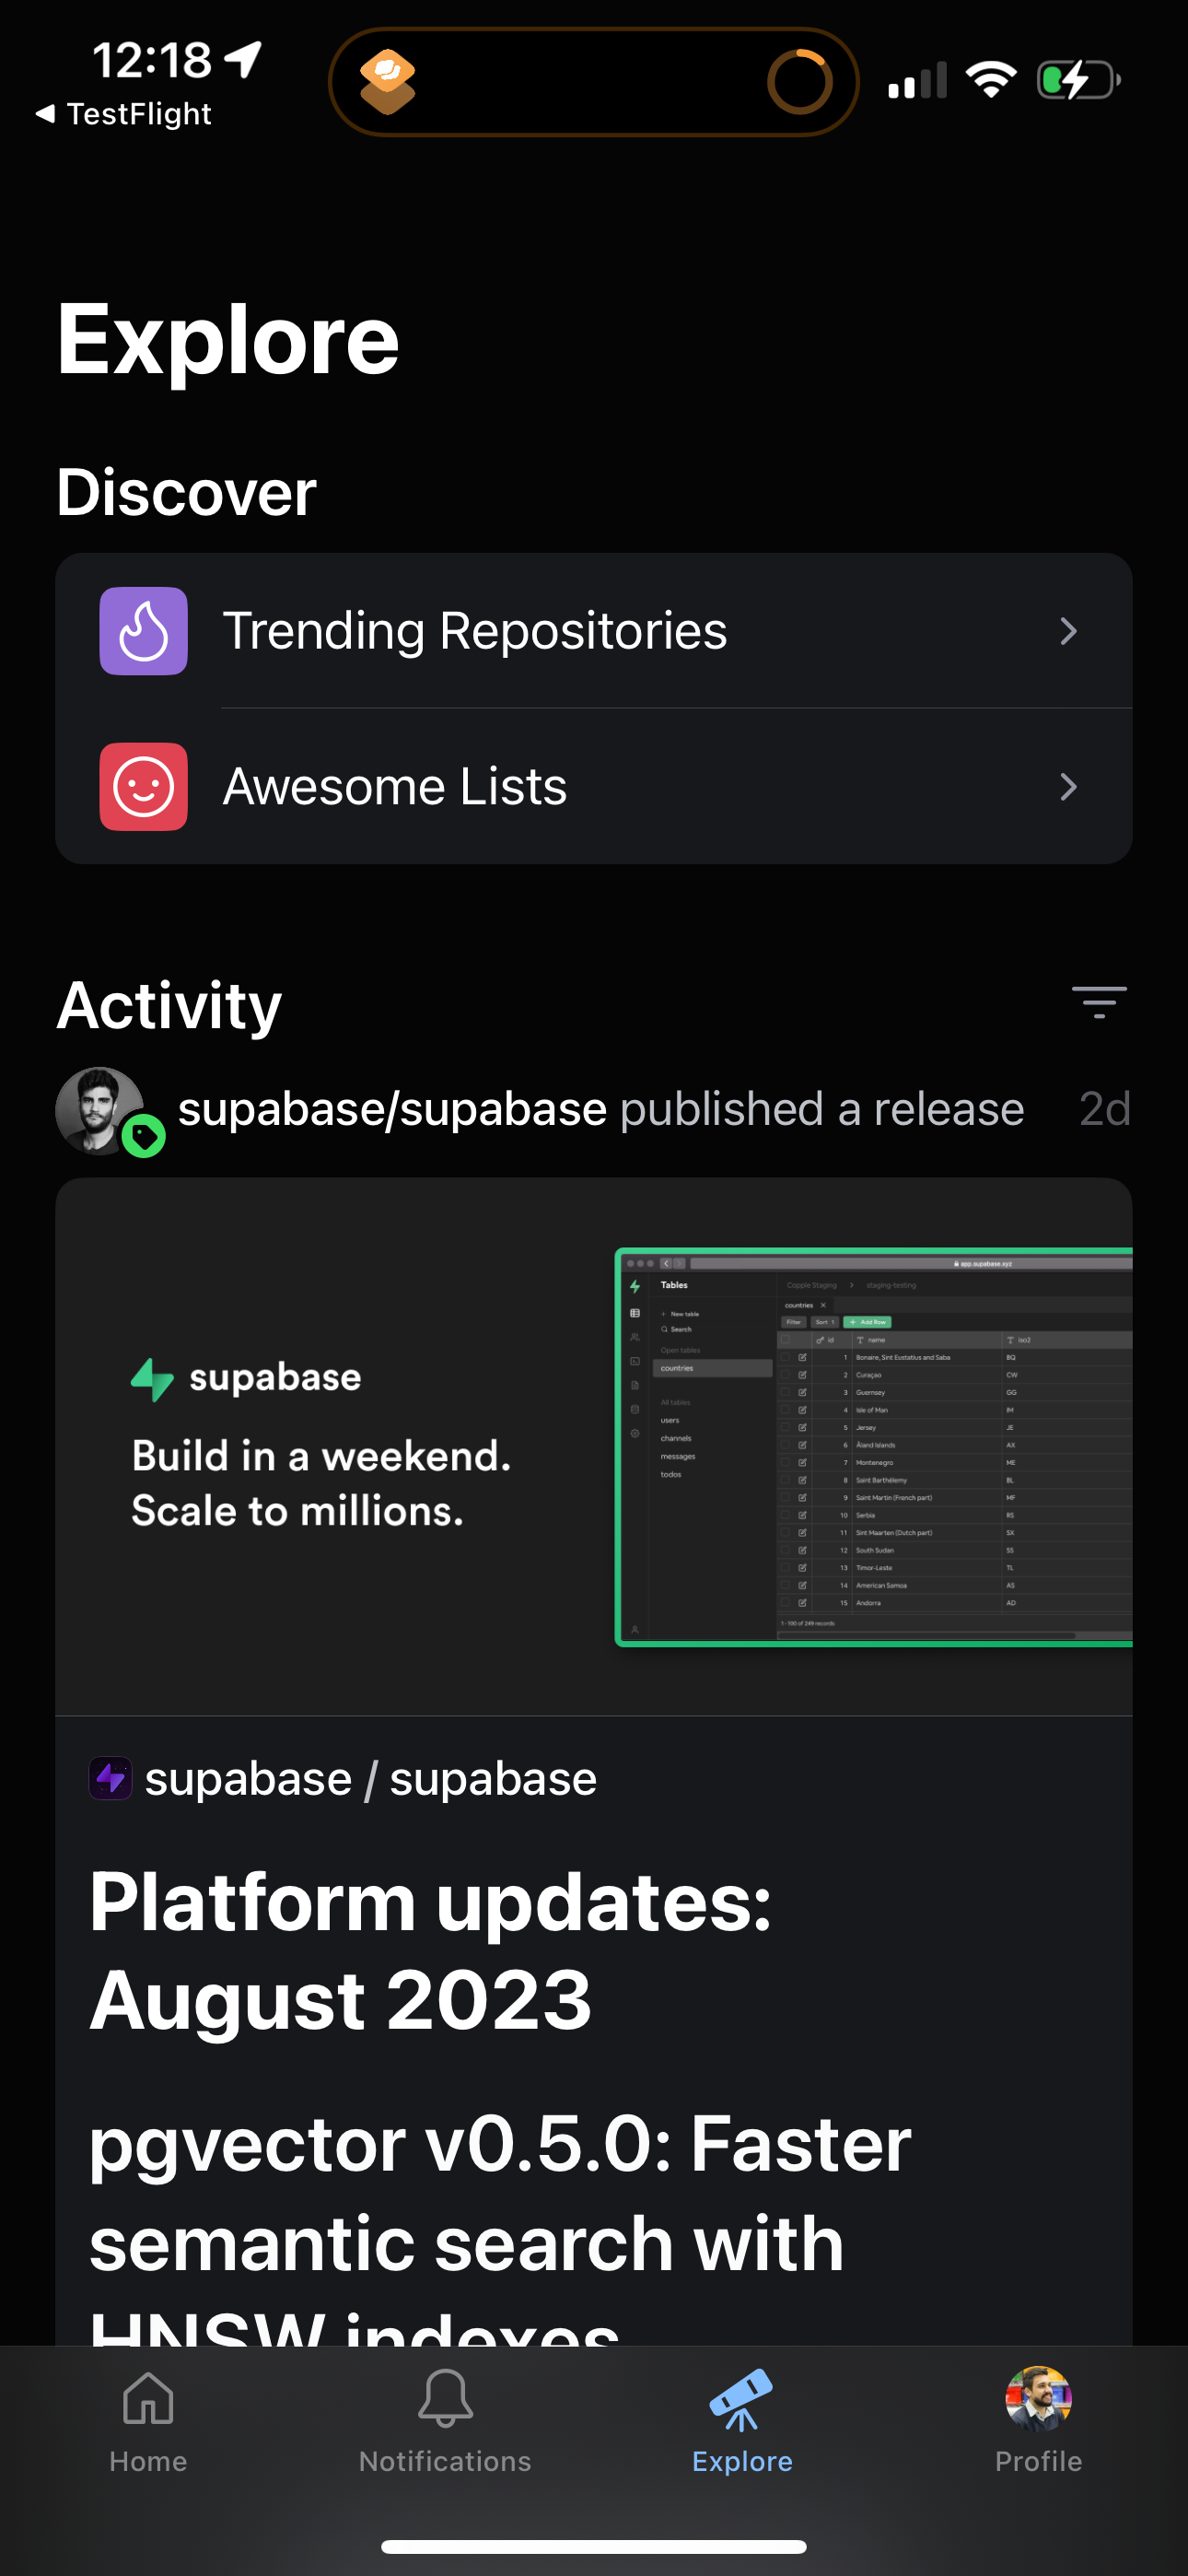This screenshot has width=1188, height=2576.
Task: Tap the green release tag badge
Action: click(x=143, y=1136)
